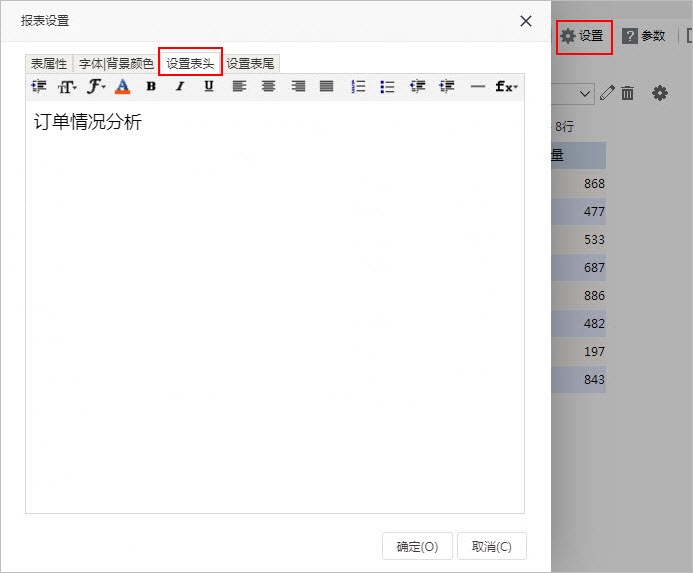Click gear icon right of trash
This screenshot has width=693, height=573.
click(x=659, y=93)
